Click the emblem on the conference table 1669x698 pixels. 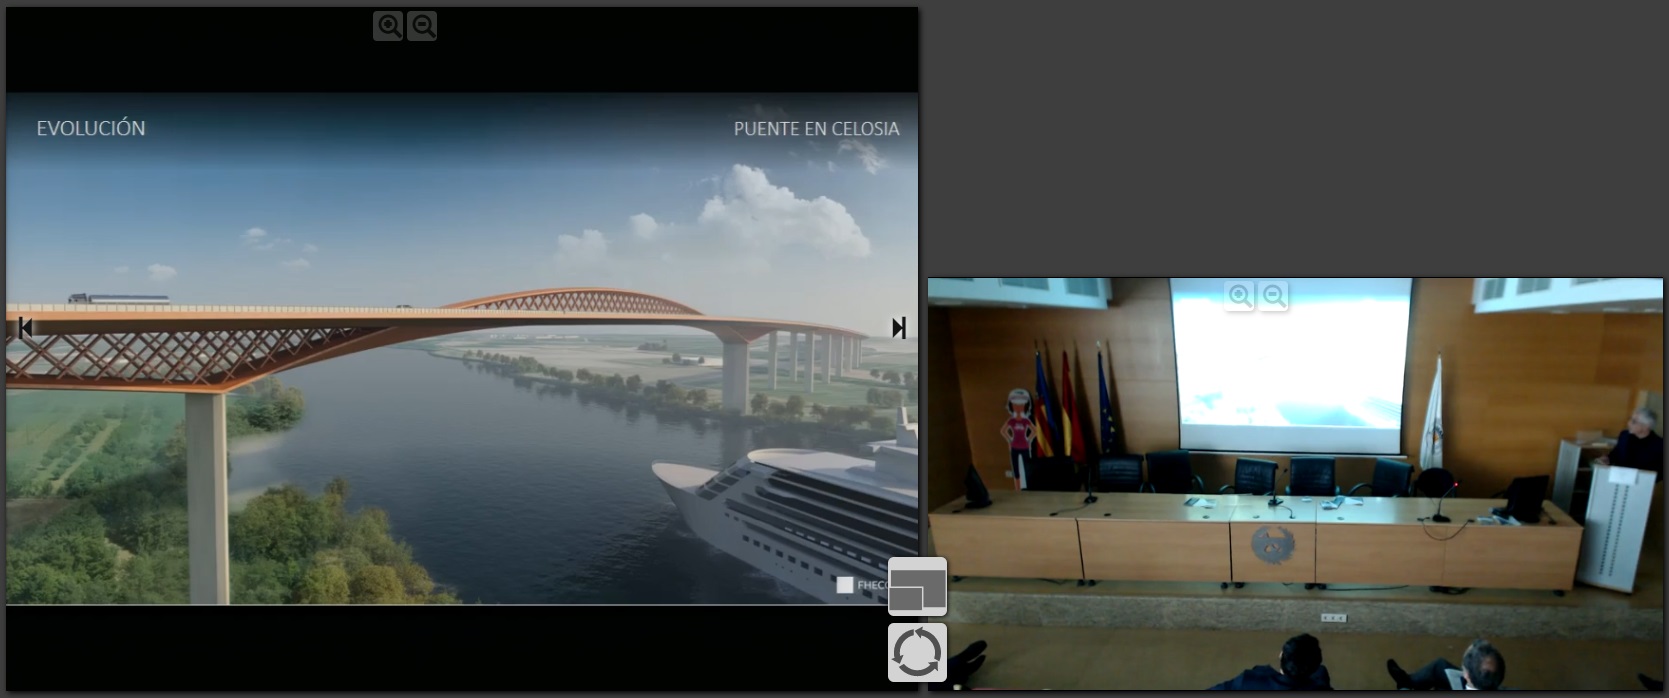pyautogui.click(x=1272, y=545)
